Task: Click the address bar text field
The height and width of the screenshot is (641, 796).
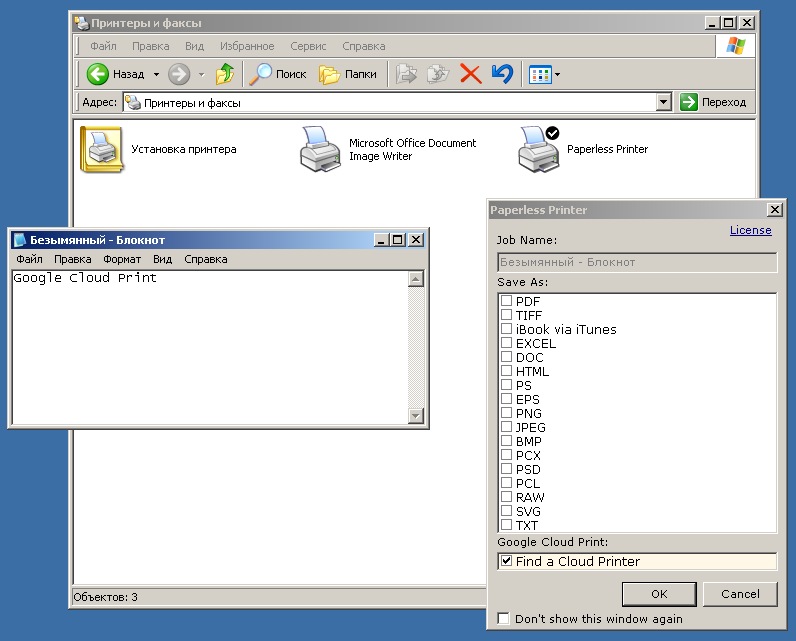Action: pos(389,103)
